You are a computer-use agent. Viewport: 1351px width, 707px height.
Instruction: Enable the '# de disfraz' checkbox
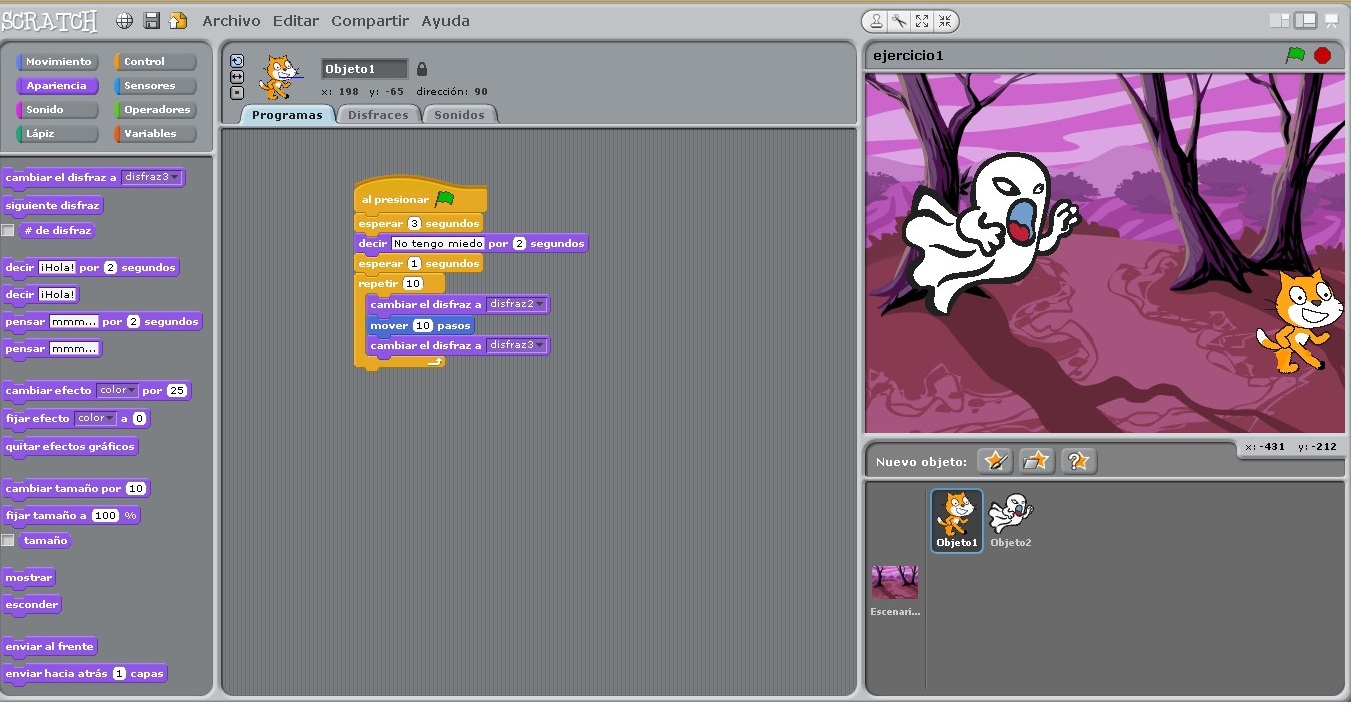coord(8,231)
